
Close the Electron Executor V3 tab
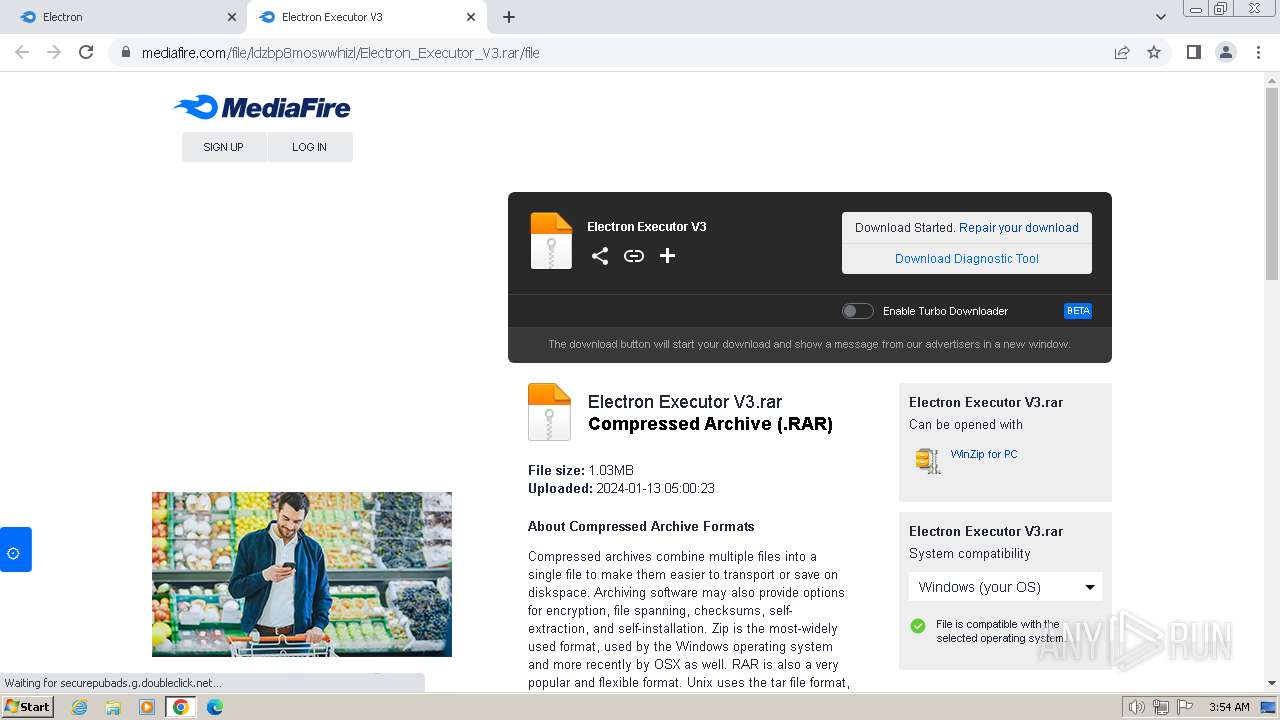(471, 17)
